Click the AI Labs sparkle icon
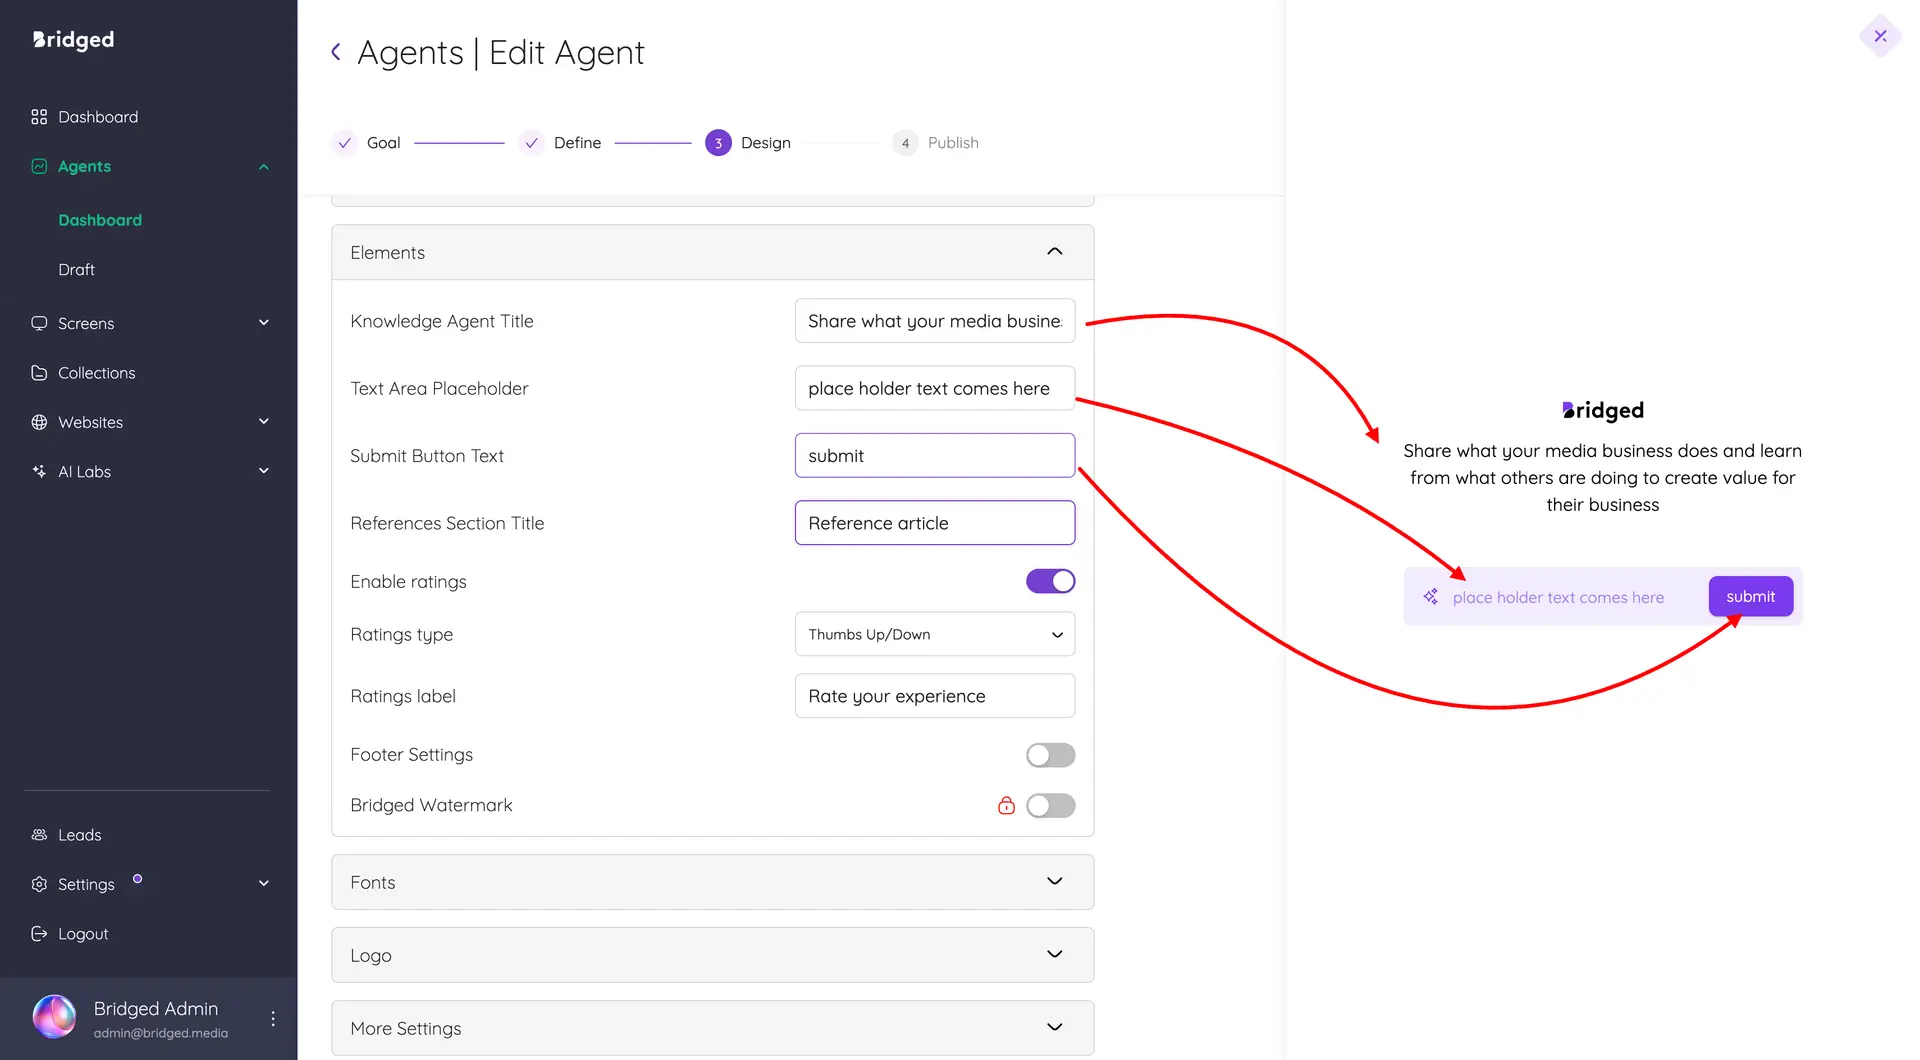Image resolution: width=1920 pixels, height=1060 pixels. [x=39, y=471]
